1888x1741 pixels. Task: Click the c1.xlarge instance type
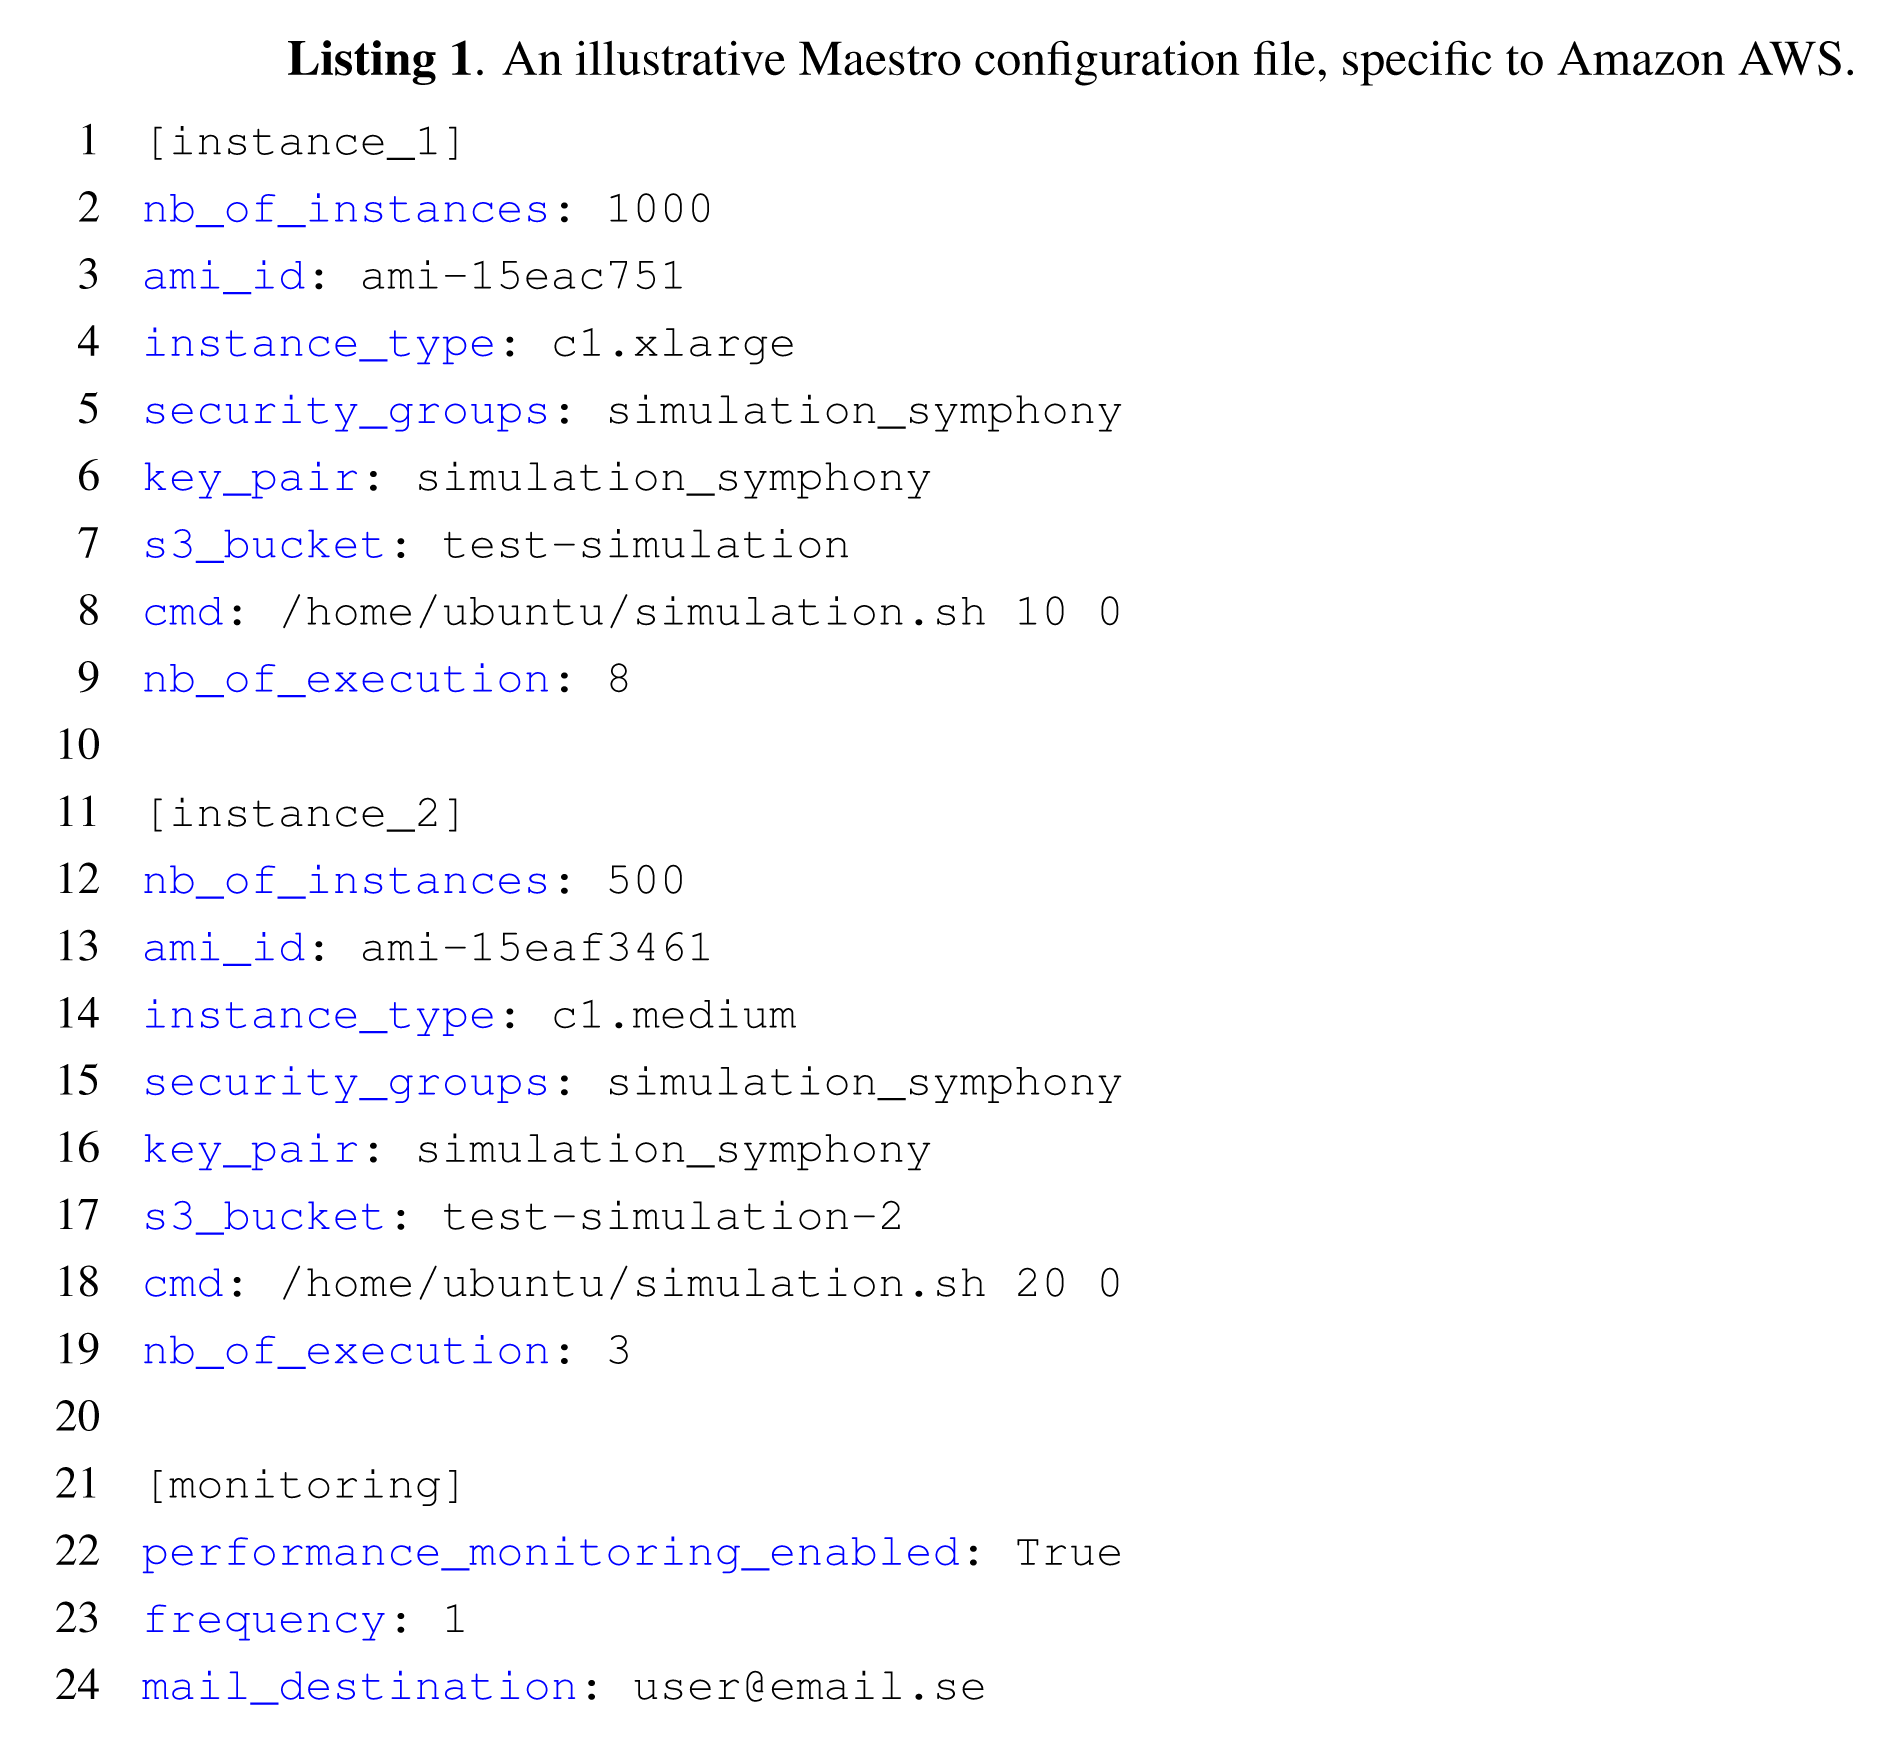coord(673,344)
